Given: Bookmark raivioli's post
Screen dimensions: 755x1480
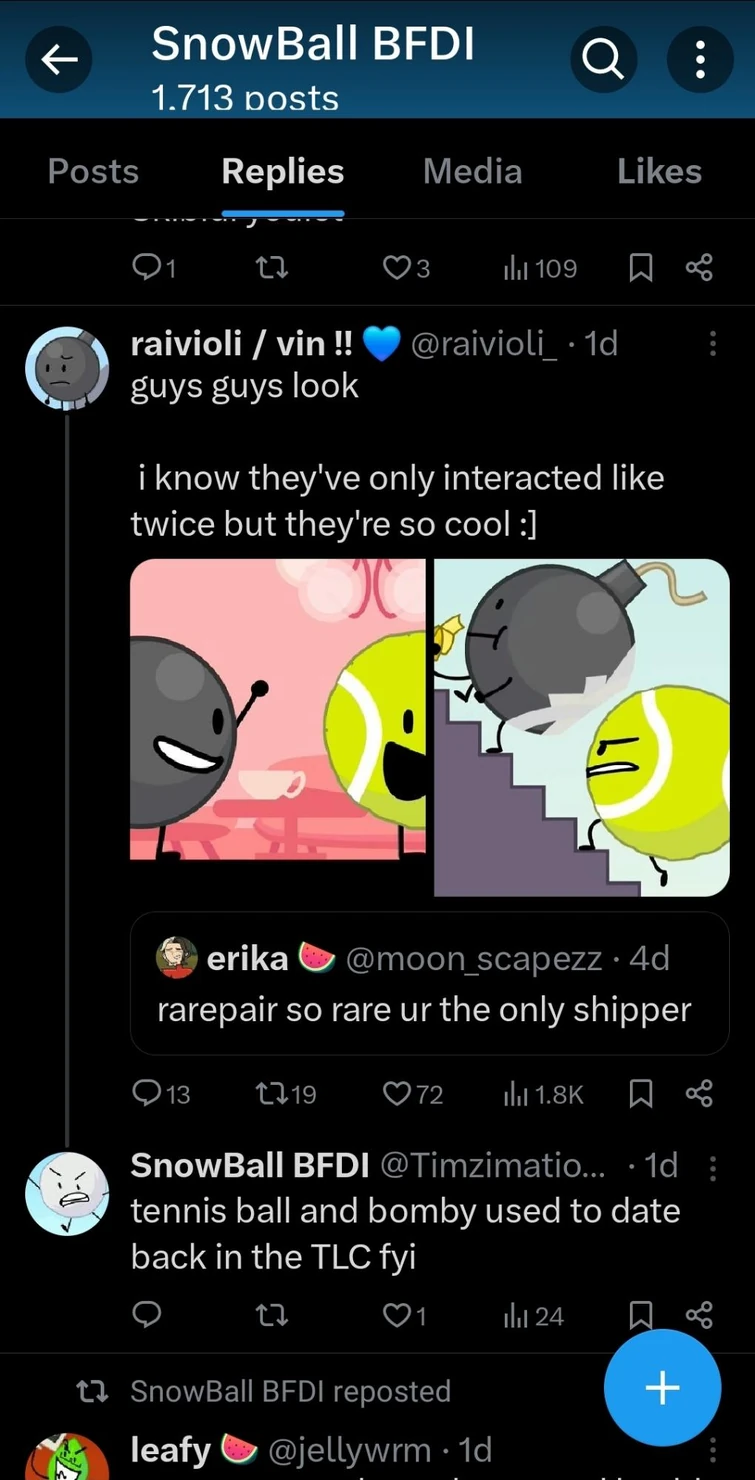Looking at the screenshot, I should click(x=641, y=1093).
